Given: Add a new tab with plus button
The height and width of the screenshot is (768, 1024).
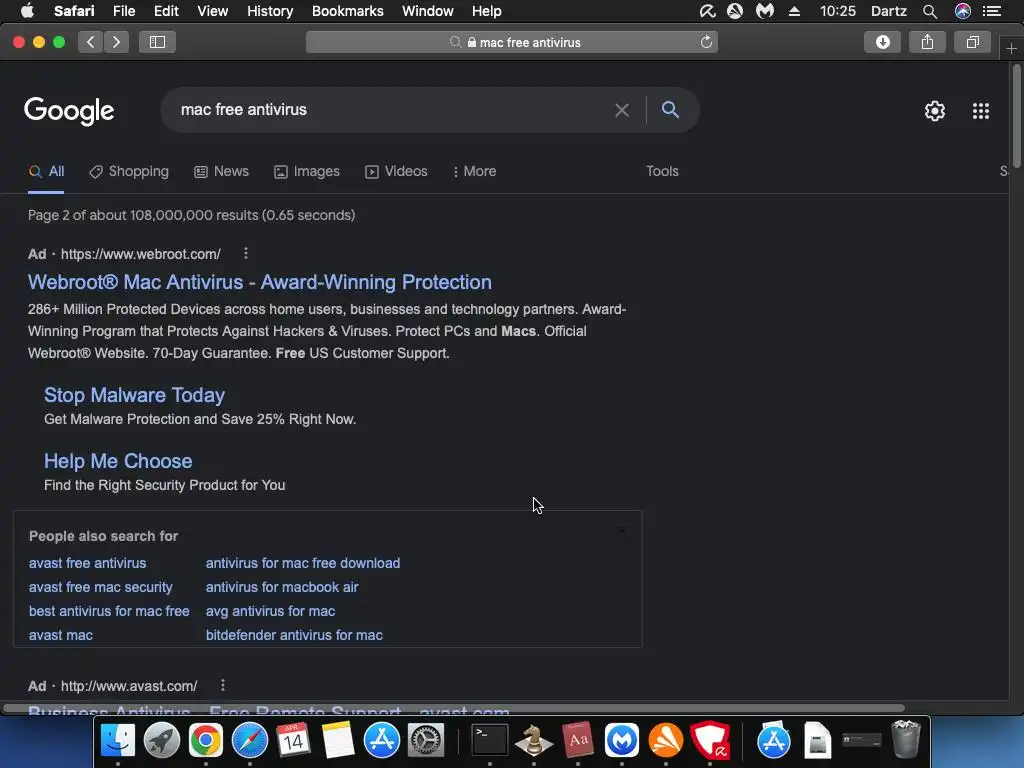Looking at the screenshot, I should 1011,49.
